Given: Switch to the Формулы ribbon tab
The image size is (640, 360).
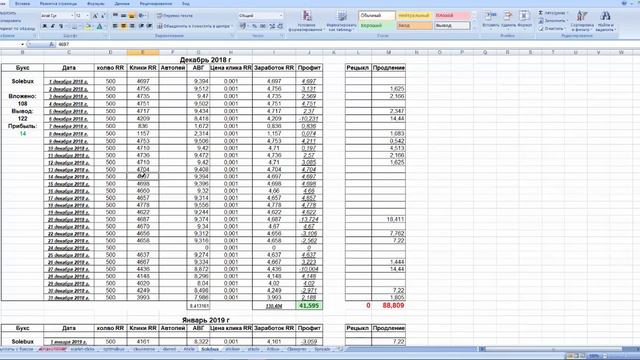Looking at the screenshot, I should coord(96,3).
